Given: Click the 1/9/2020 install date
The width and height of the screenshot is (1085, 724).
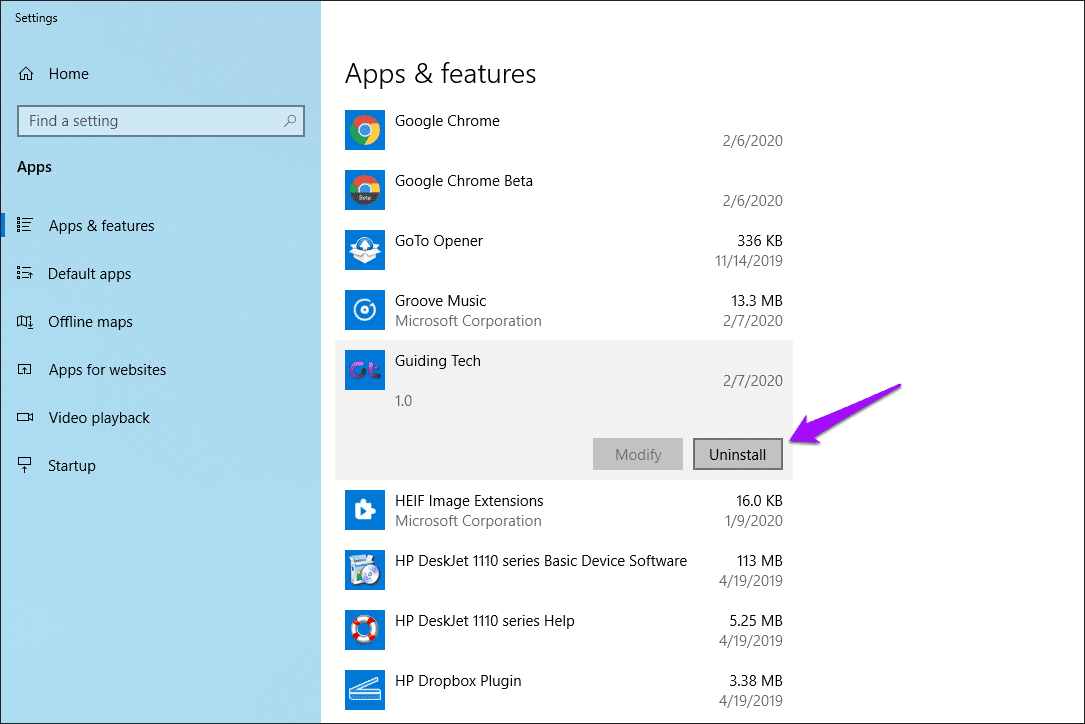Looking at the screenshot, I should (x=754, y=521).
